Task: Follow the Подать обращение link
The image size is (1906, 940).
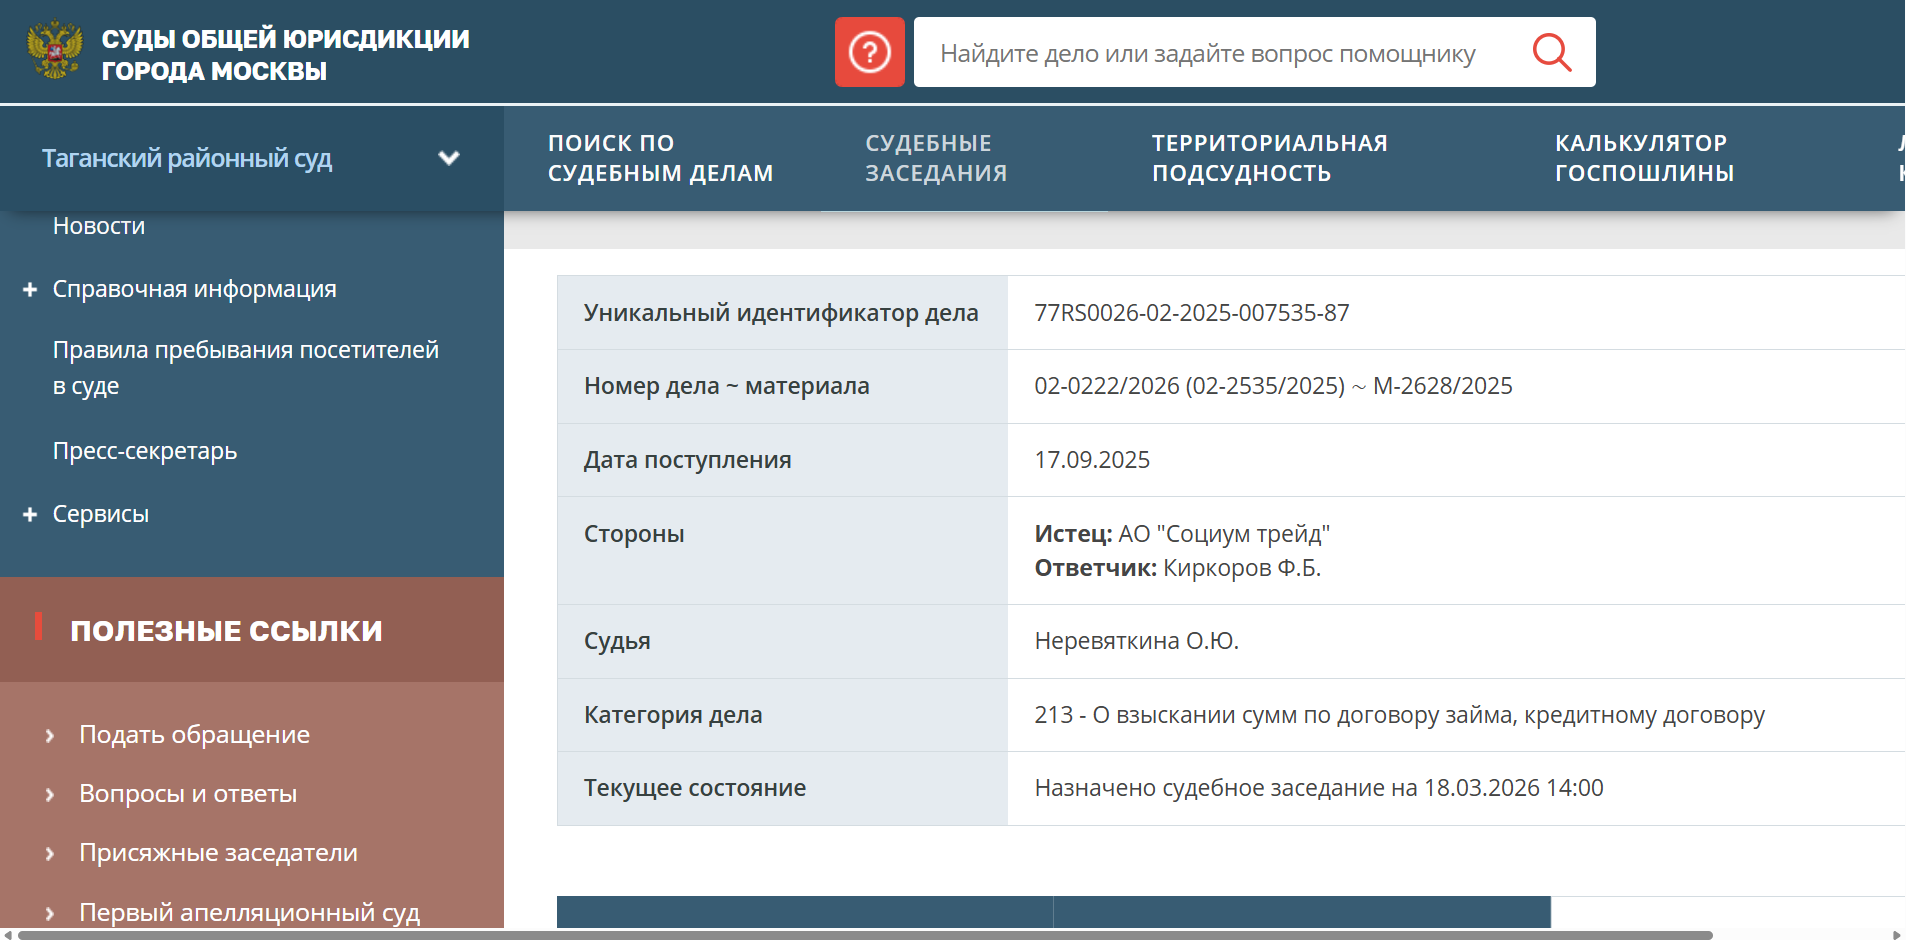Action: 195,735
